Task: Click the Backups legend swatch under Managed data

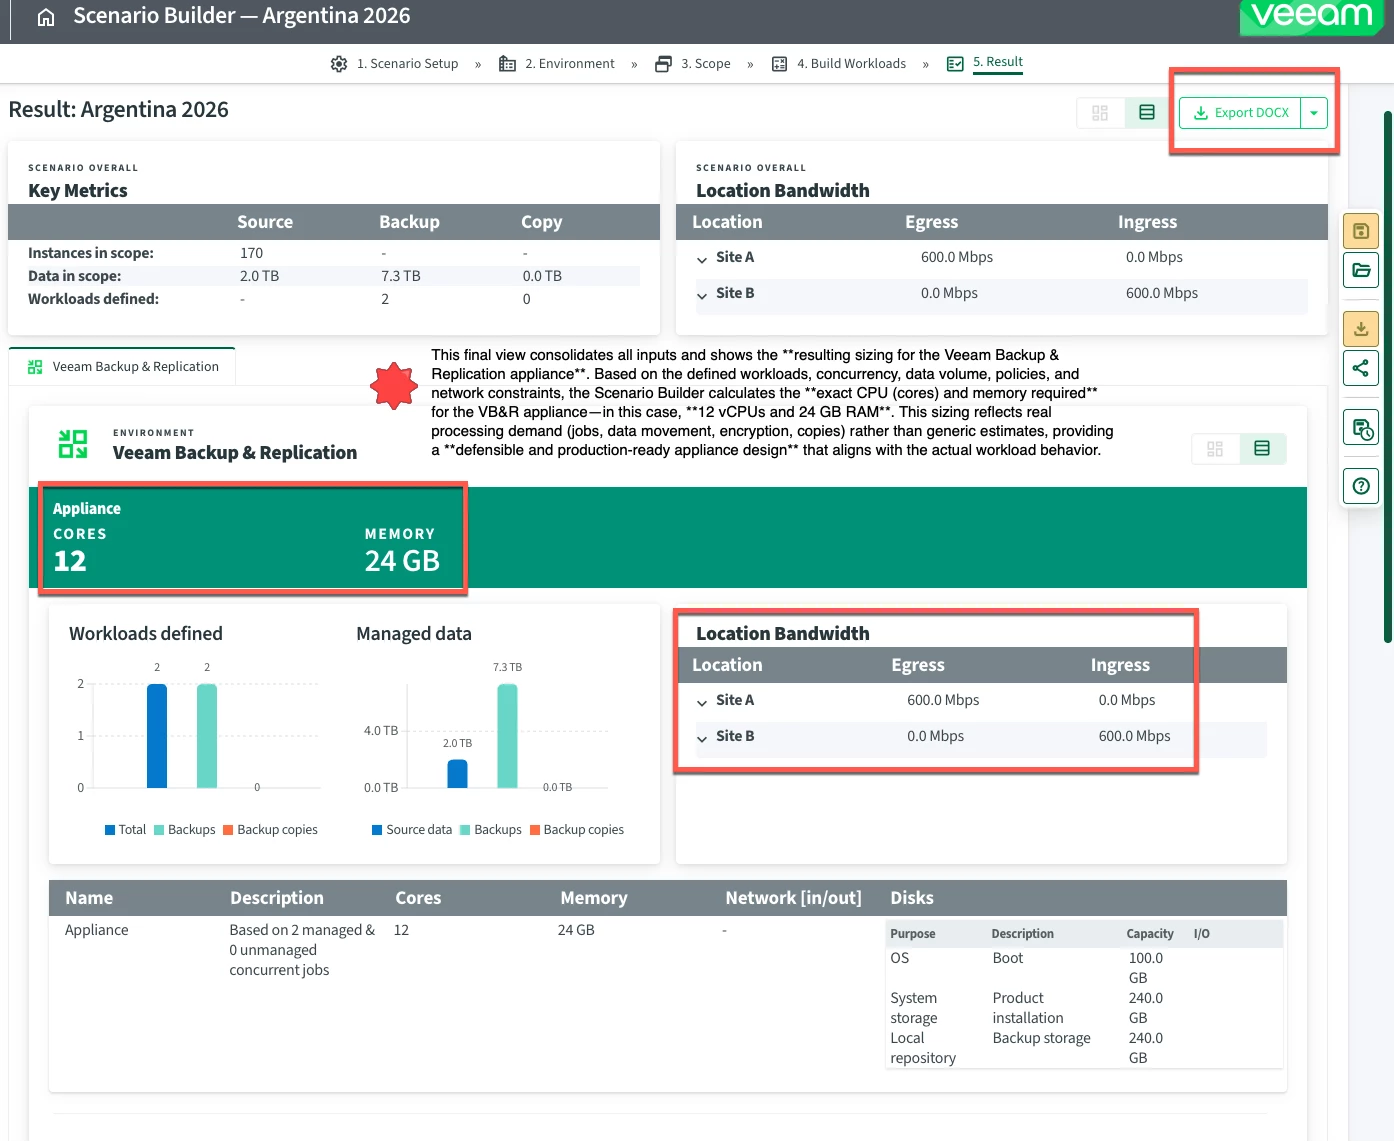Action: click(x=465, y=830)
